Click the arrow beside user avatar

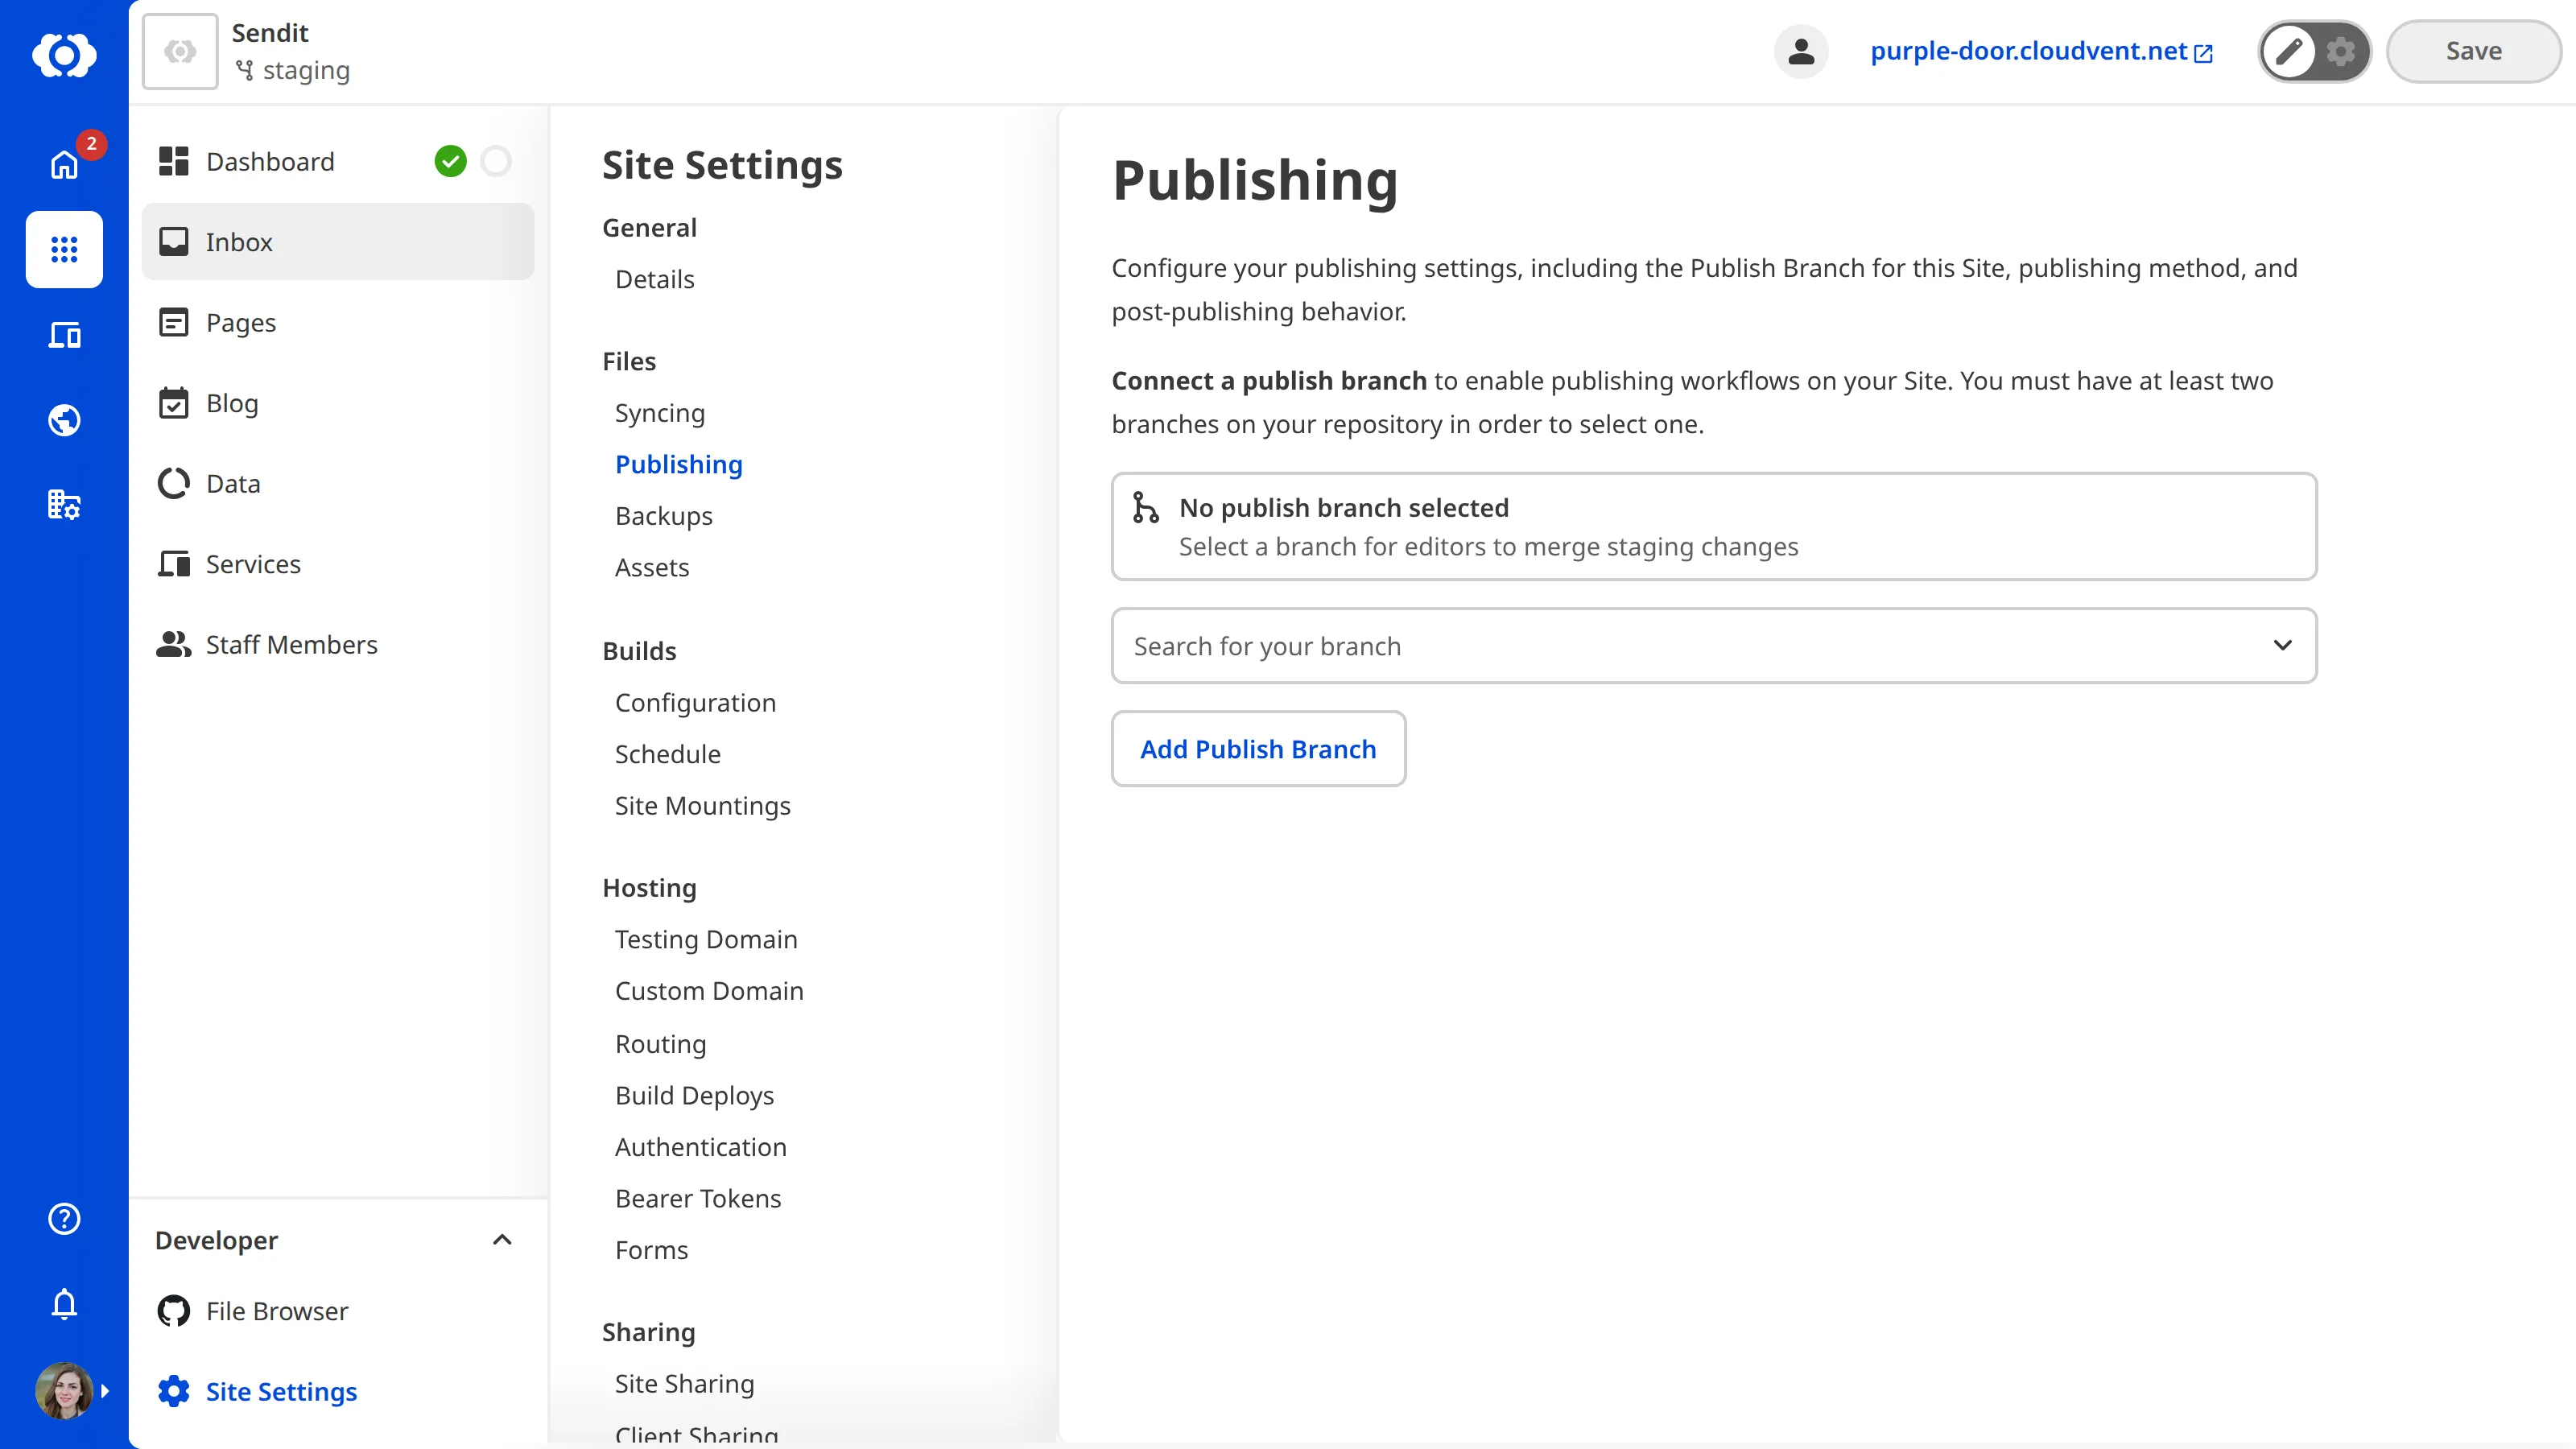[x=105, y=1391]
